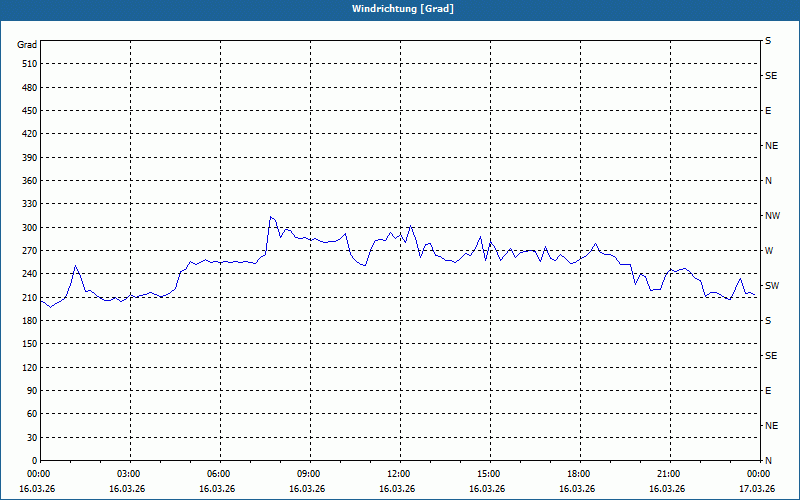Click the 03:00 time label
This screenshot has width=800, height=500.
[x=130, y=474]
